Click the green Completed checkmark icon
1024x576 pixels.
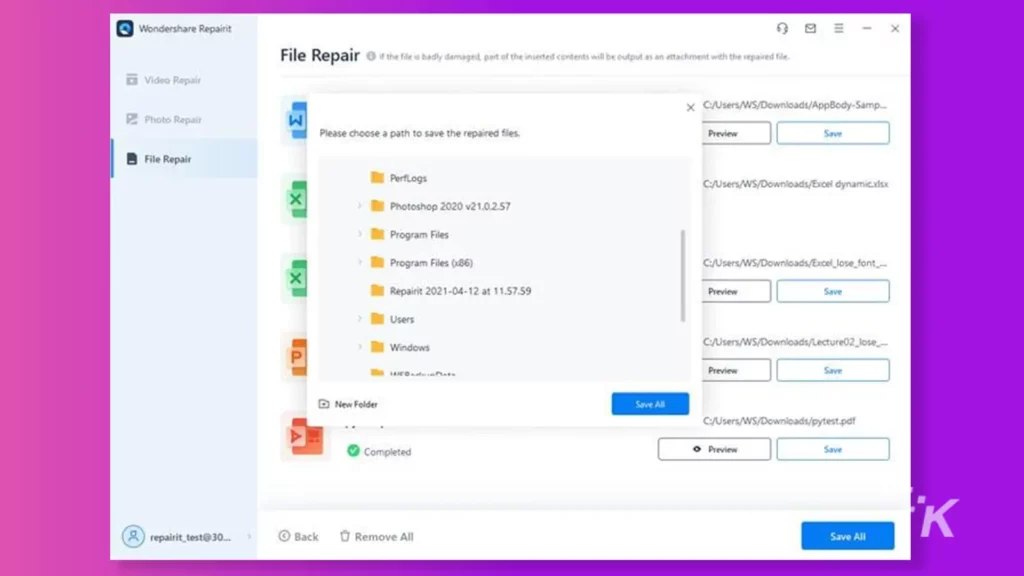click(x=353, y=451)
